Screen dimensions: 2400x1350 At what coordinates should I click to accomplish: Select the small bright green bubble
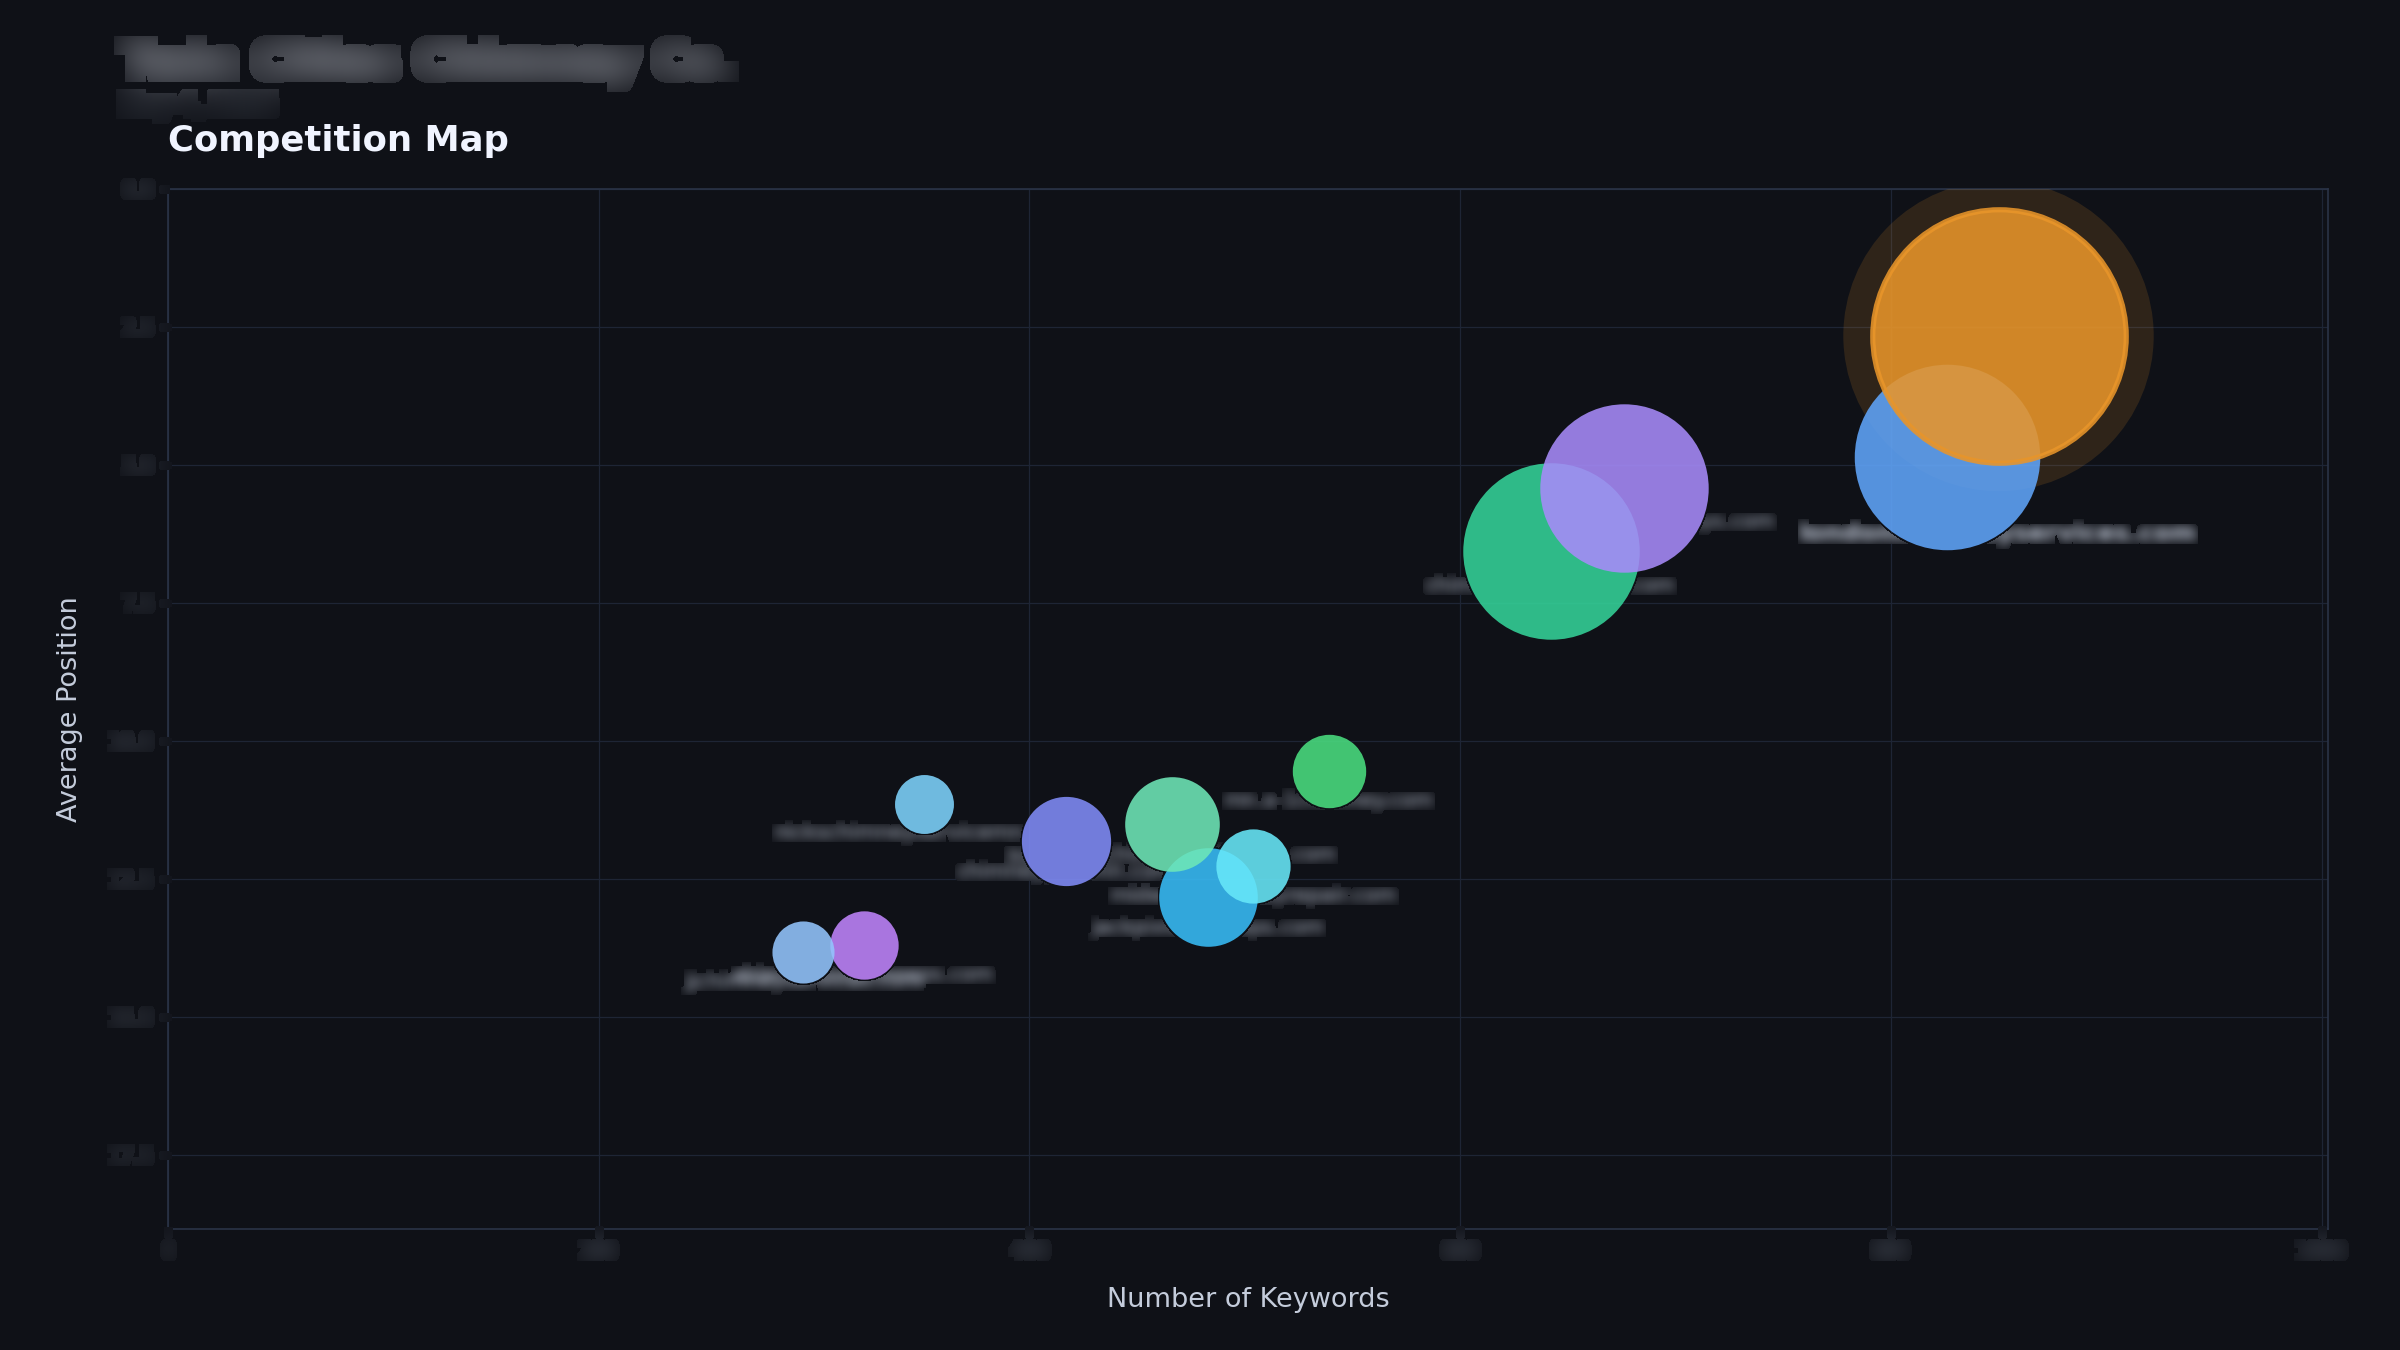click(1329, 771)
